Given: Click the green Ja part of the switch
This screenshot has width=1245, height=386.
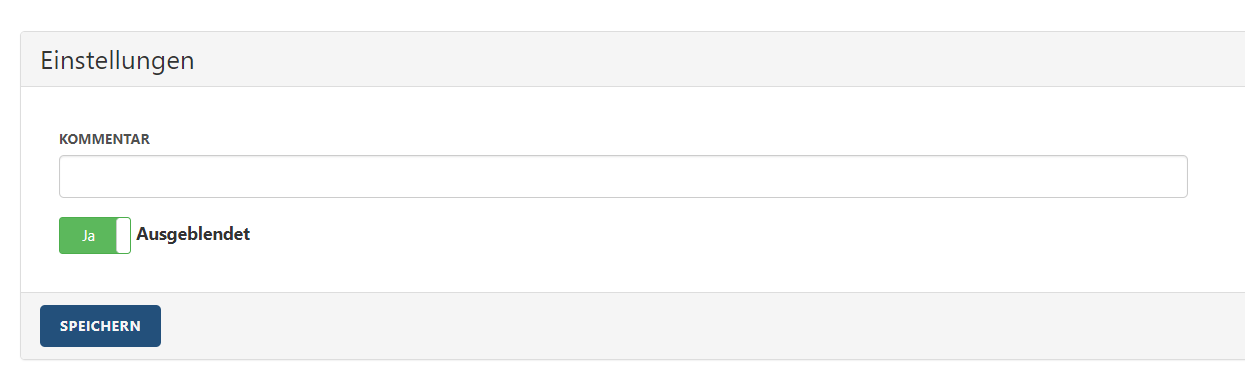Looking at the screenshot, I should [x=88, y=235].
